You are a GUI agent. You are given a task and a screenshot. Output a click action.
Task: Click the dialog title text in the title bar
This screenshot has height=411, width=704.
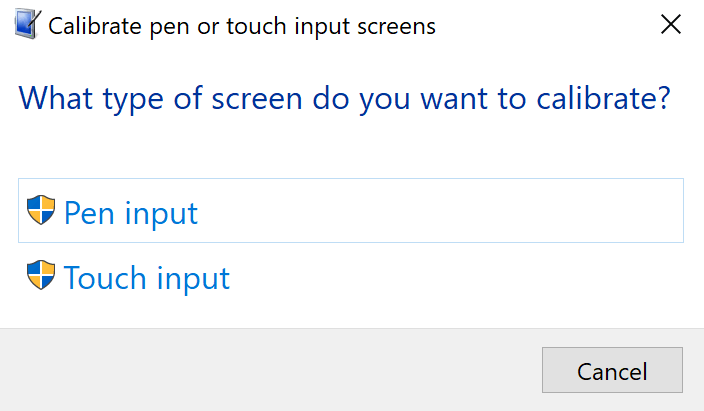[x=242, y=26]
